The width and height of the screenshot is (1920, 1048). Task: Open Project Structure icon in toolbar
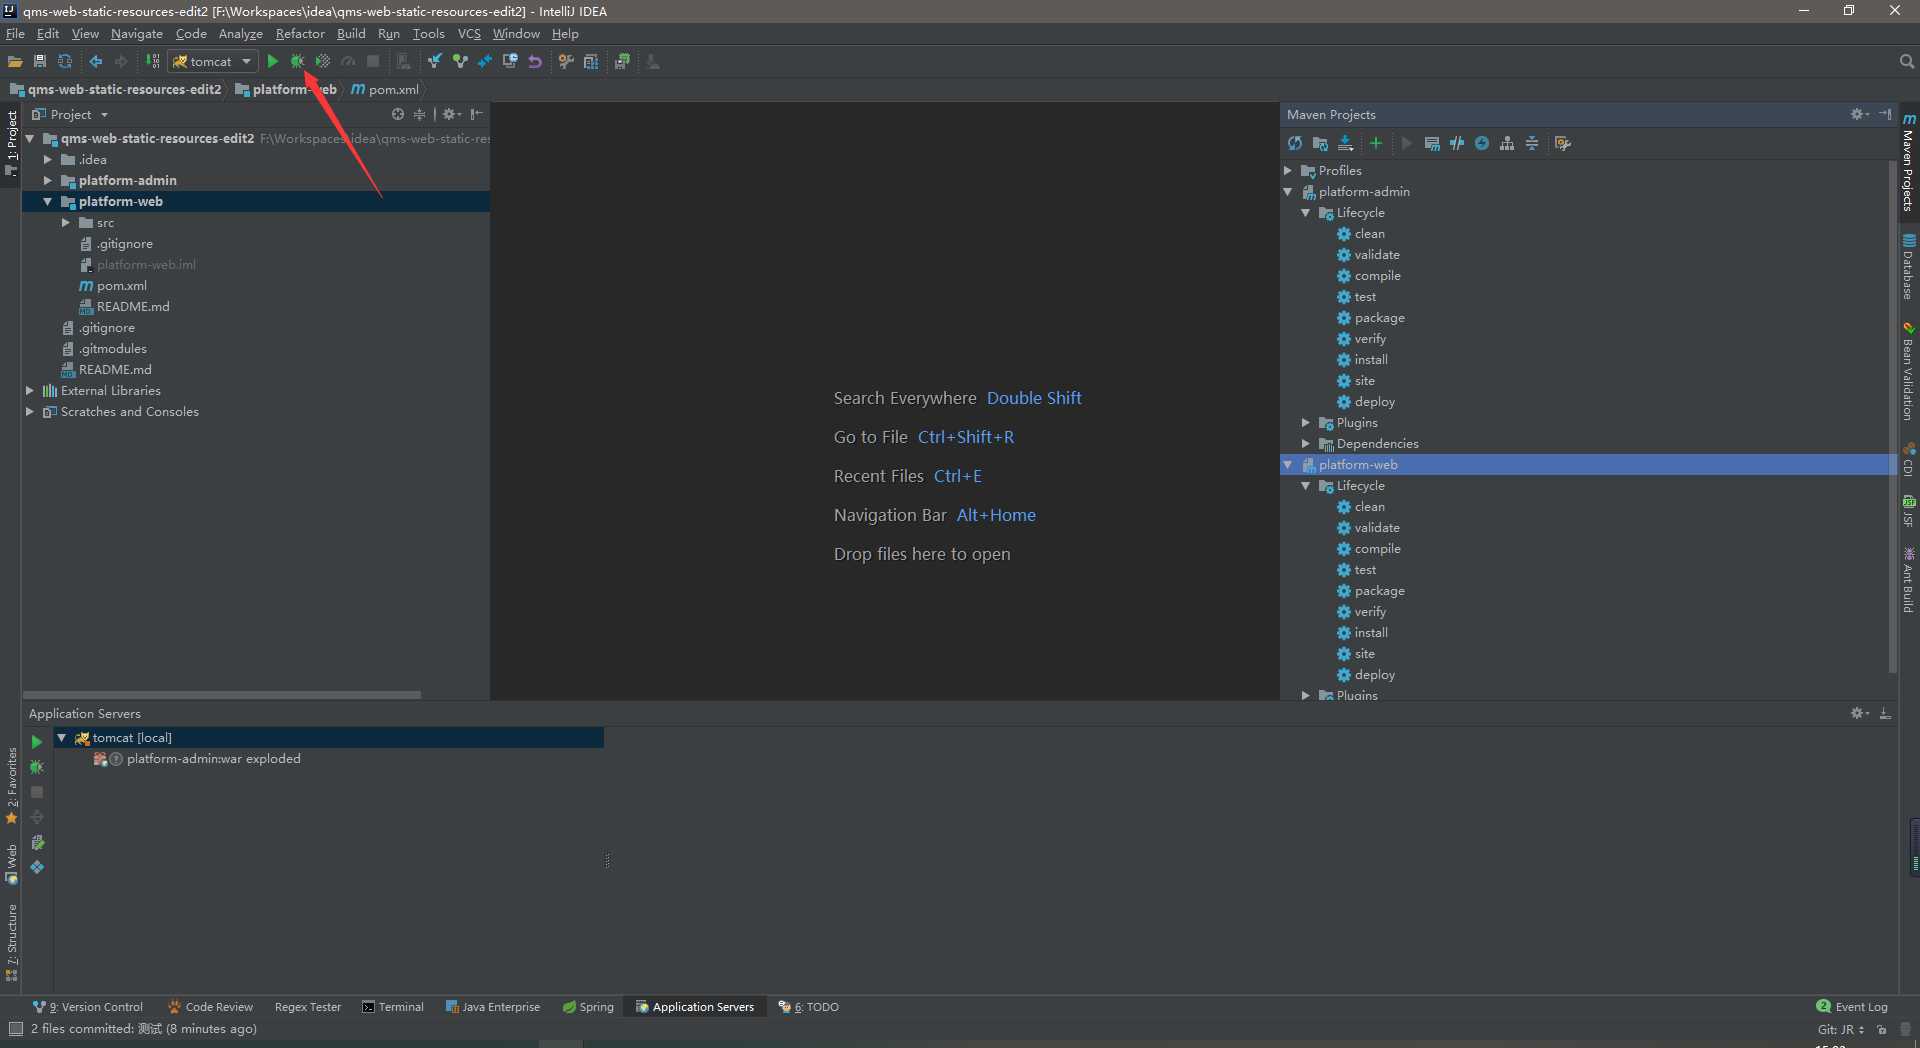(x=591, y=61)
